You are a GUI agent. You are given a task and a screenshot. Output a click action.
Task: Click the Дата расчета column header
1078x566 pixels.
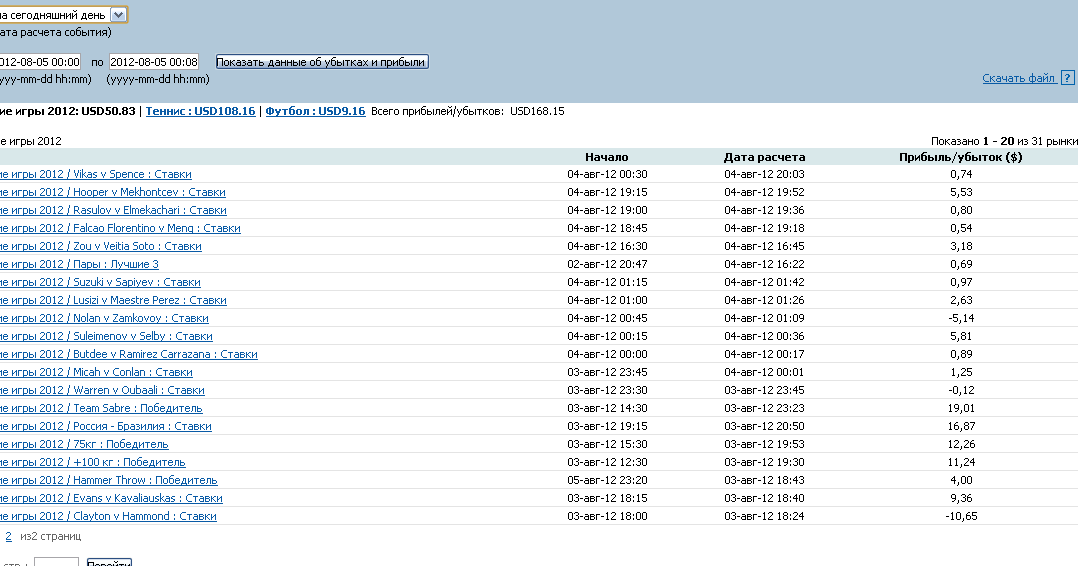(x=764, y=157)
